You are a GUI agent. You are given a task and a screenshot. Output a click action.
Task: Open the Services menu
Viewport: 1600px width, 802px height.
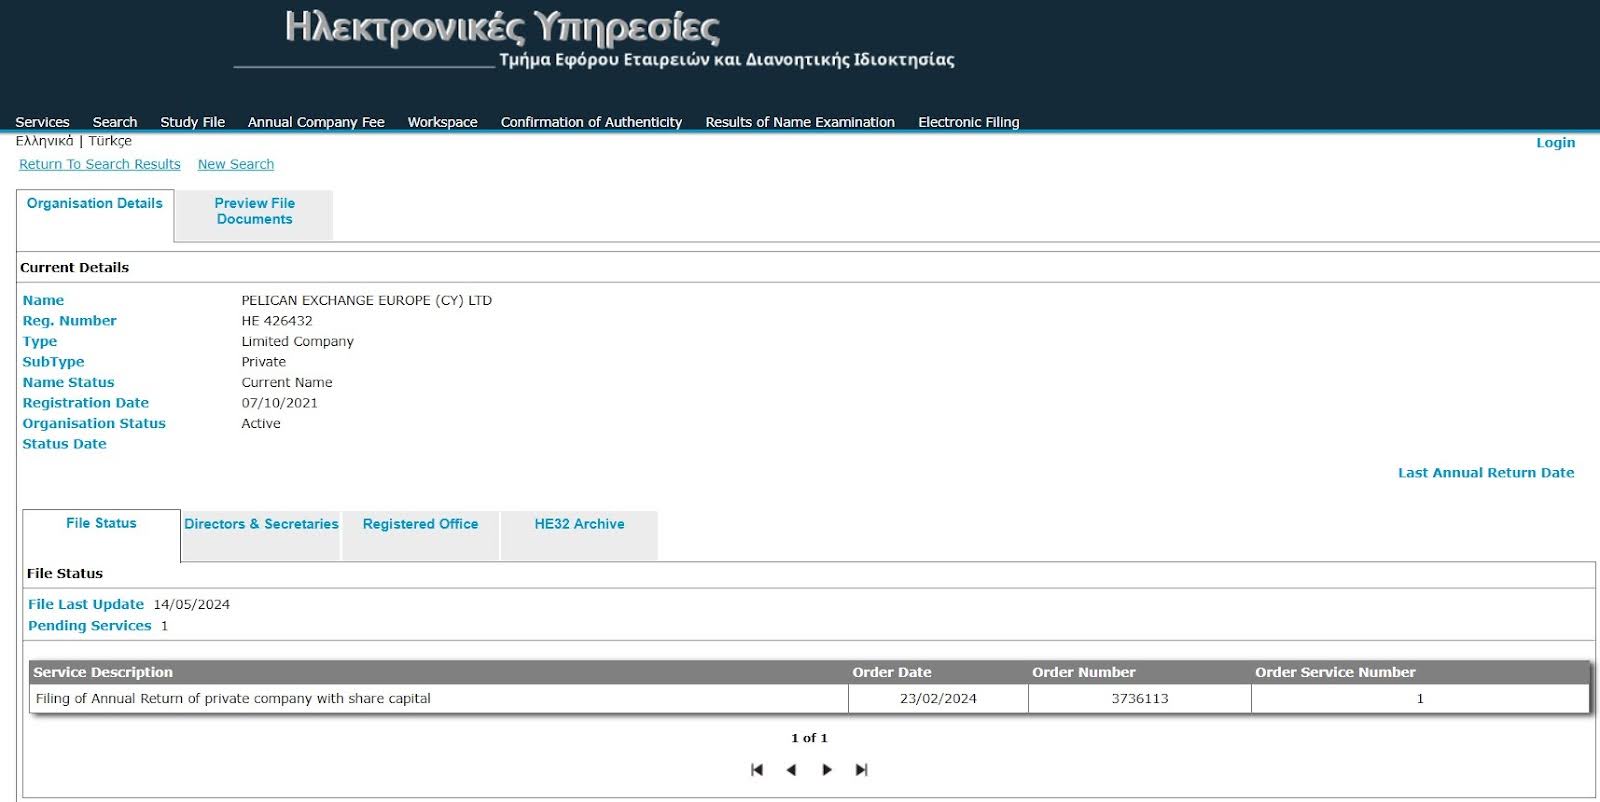(x=42, y=122)
